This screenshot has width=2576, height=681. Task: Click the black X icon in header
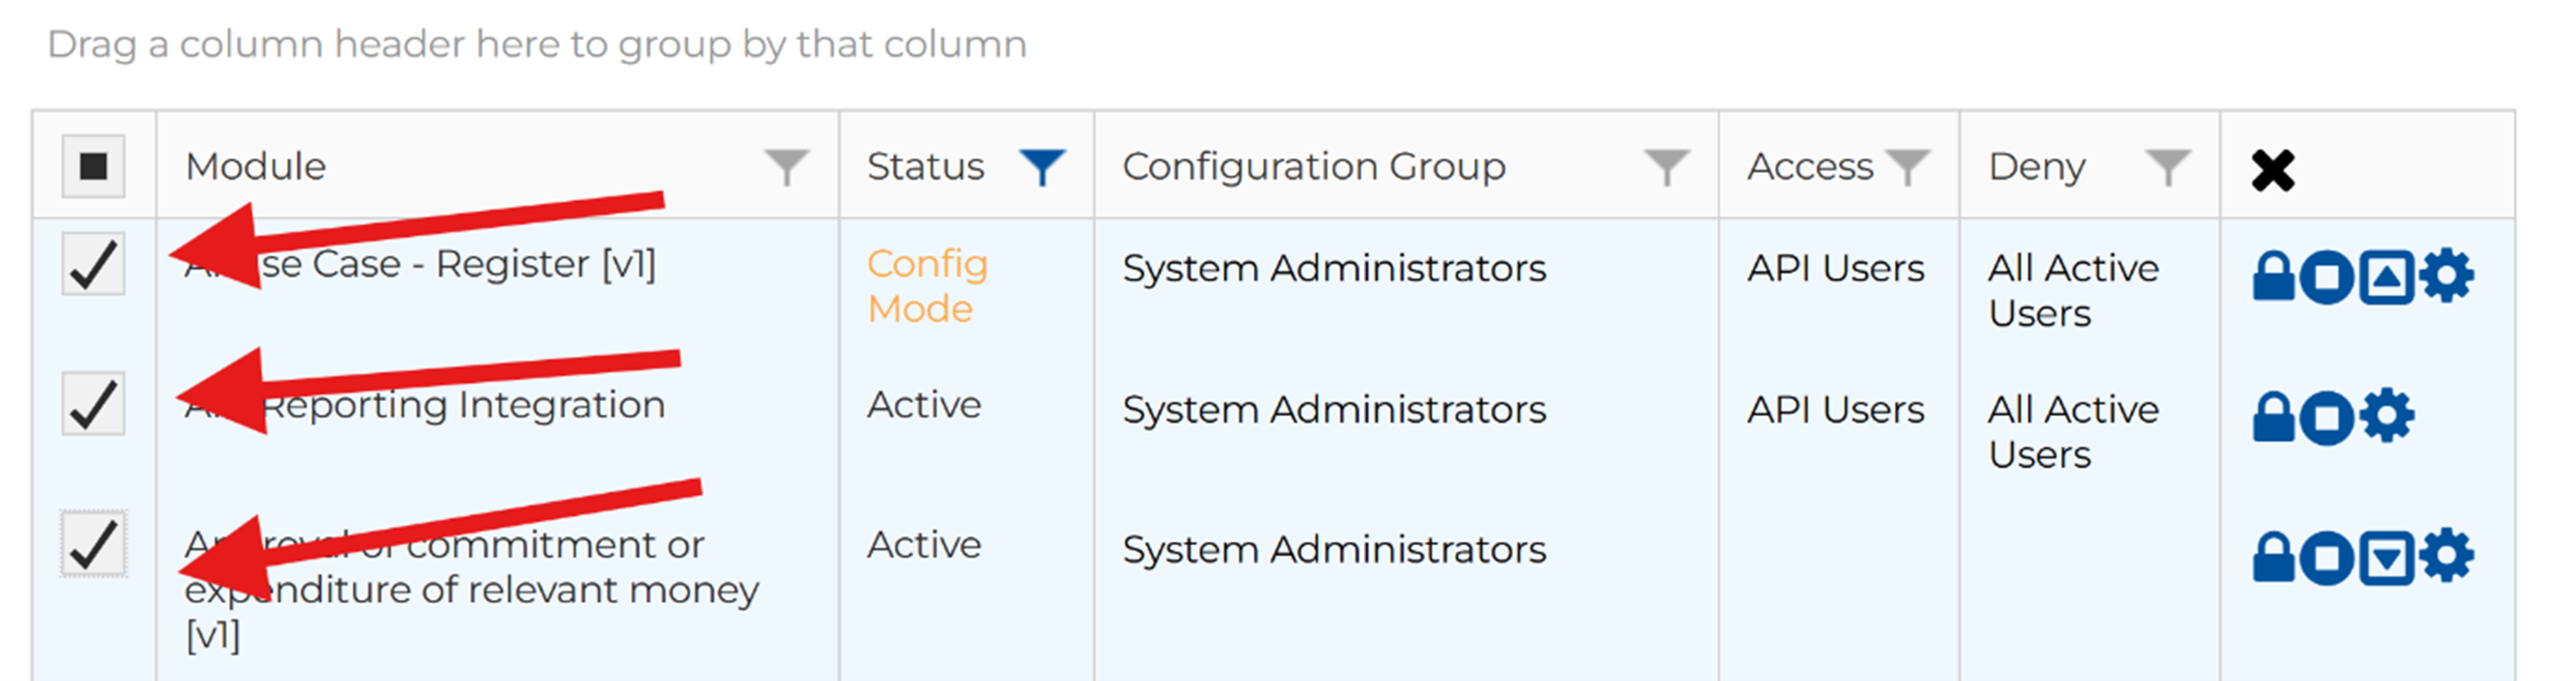[x=2272, y=170]
